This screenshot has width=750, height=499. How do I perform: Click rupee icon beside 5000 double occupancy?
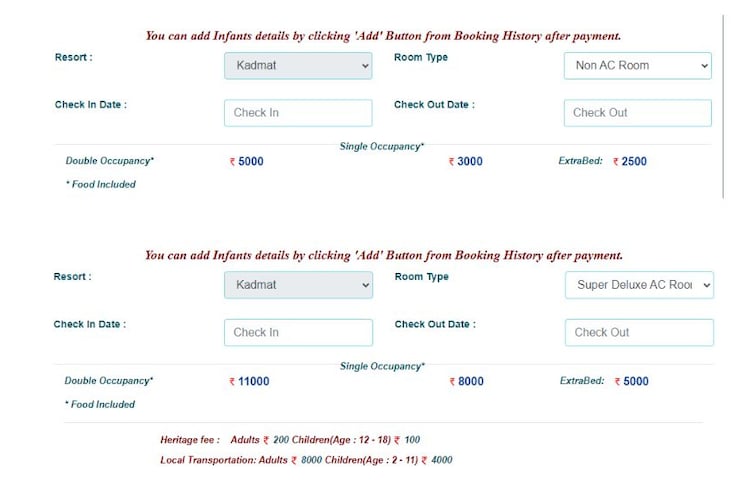tap(232, 162)
